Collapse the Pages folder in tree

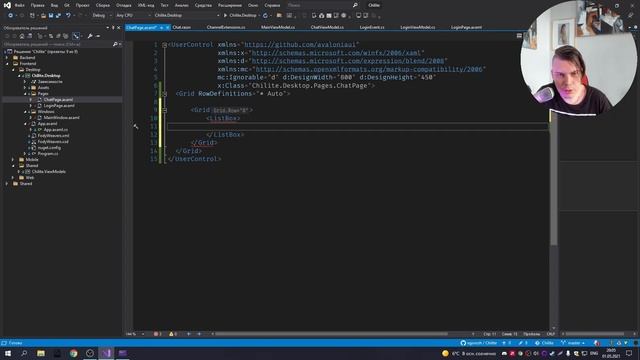click(25, 93)
